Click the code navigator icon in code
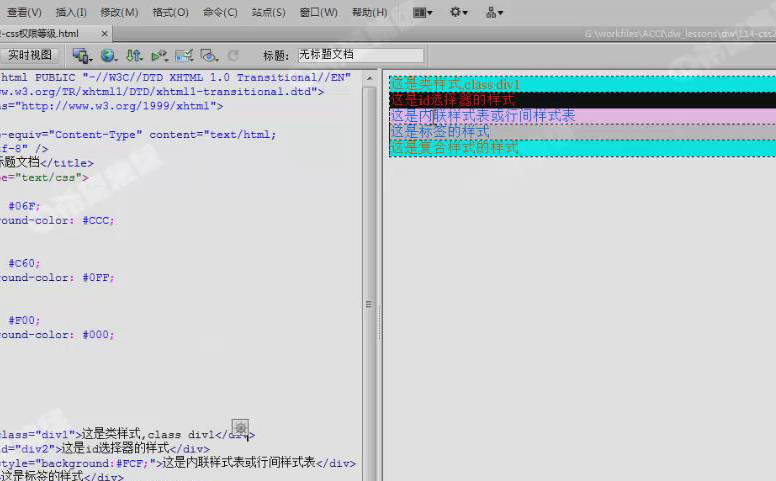This screenshot has height=481, width=776. click(240, 428)
